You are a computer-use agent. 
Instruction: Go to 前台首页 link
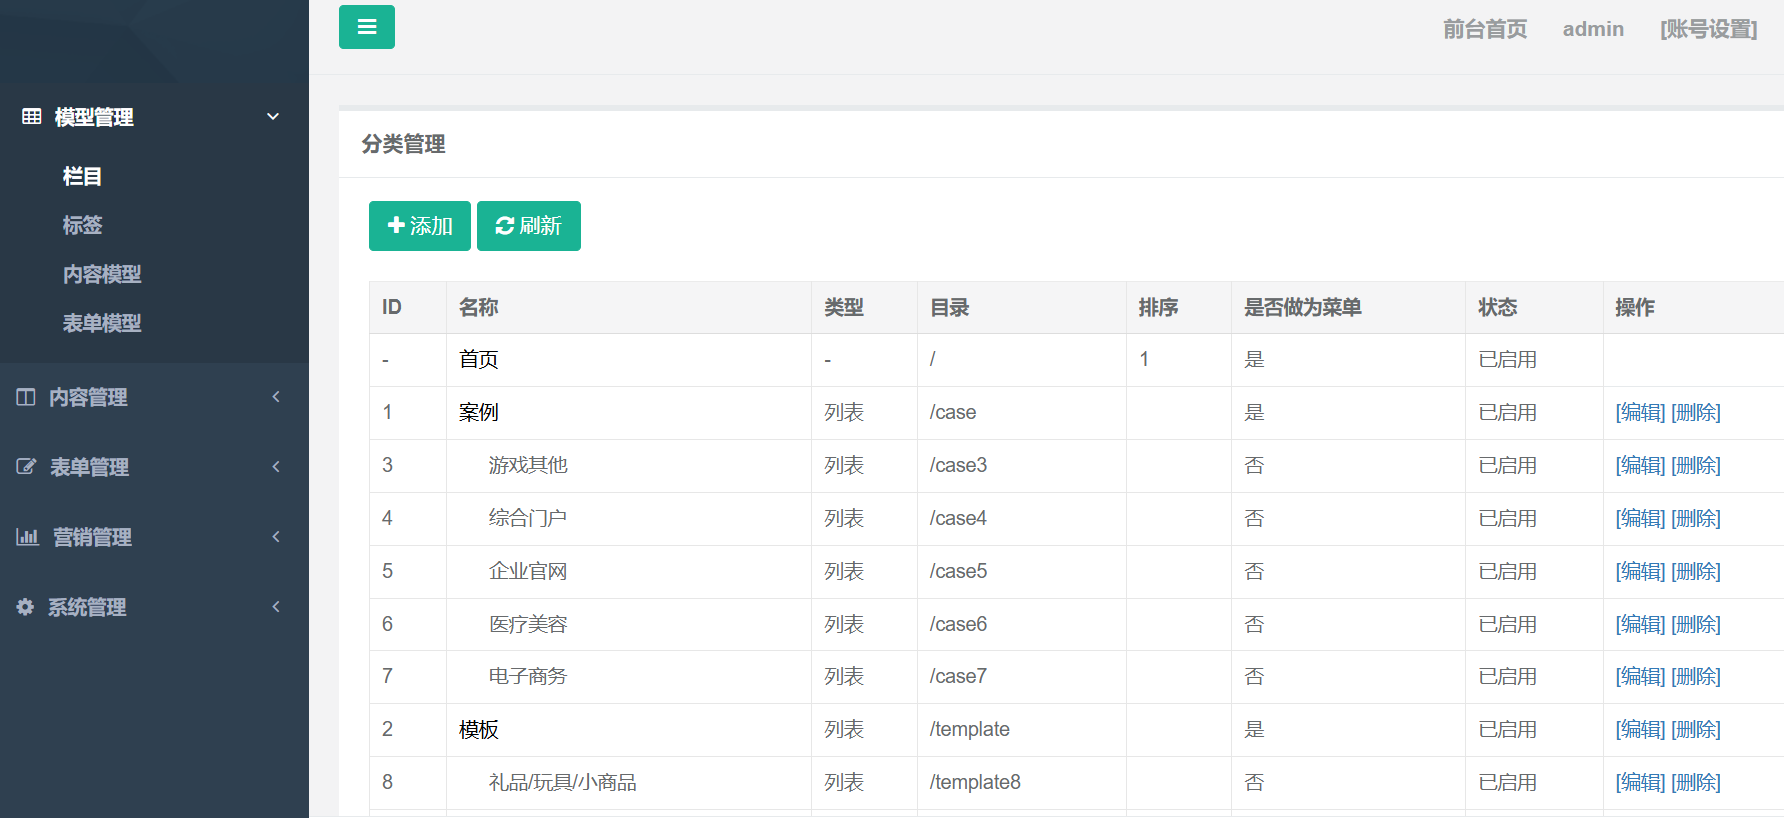(1485, 29)
